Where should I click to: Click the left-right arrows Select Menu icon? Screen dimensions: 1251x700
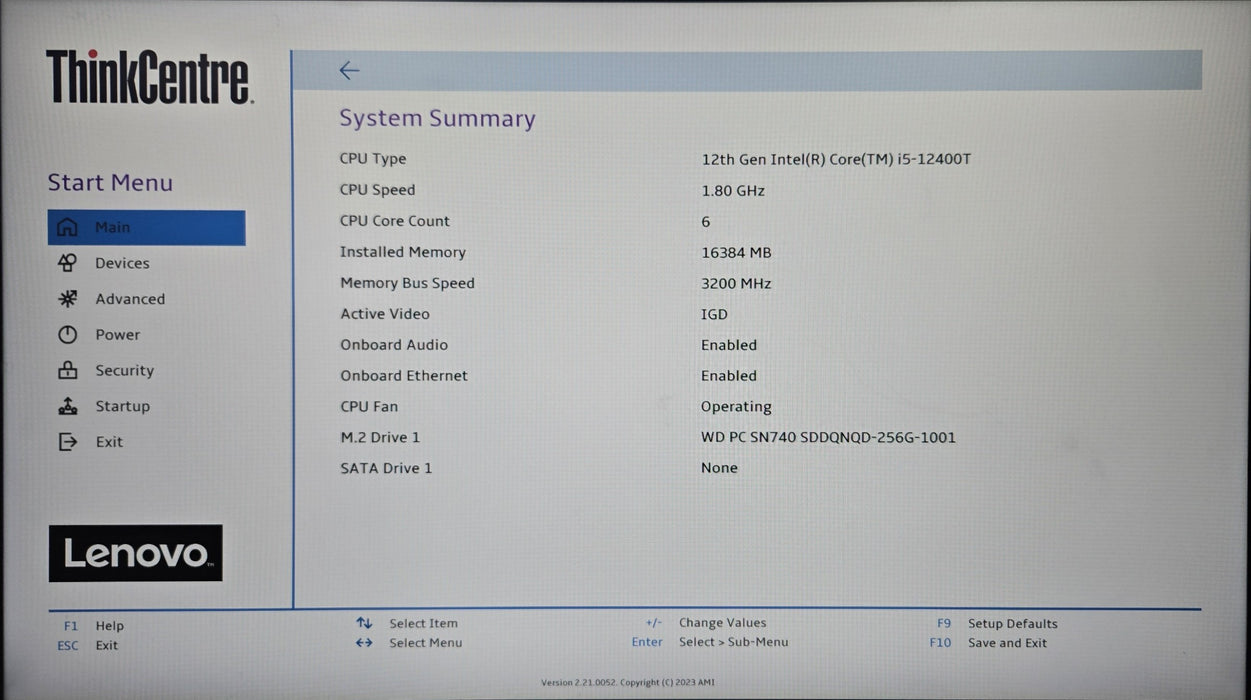point(364,643)
